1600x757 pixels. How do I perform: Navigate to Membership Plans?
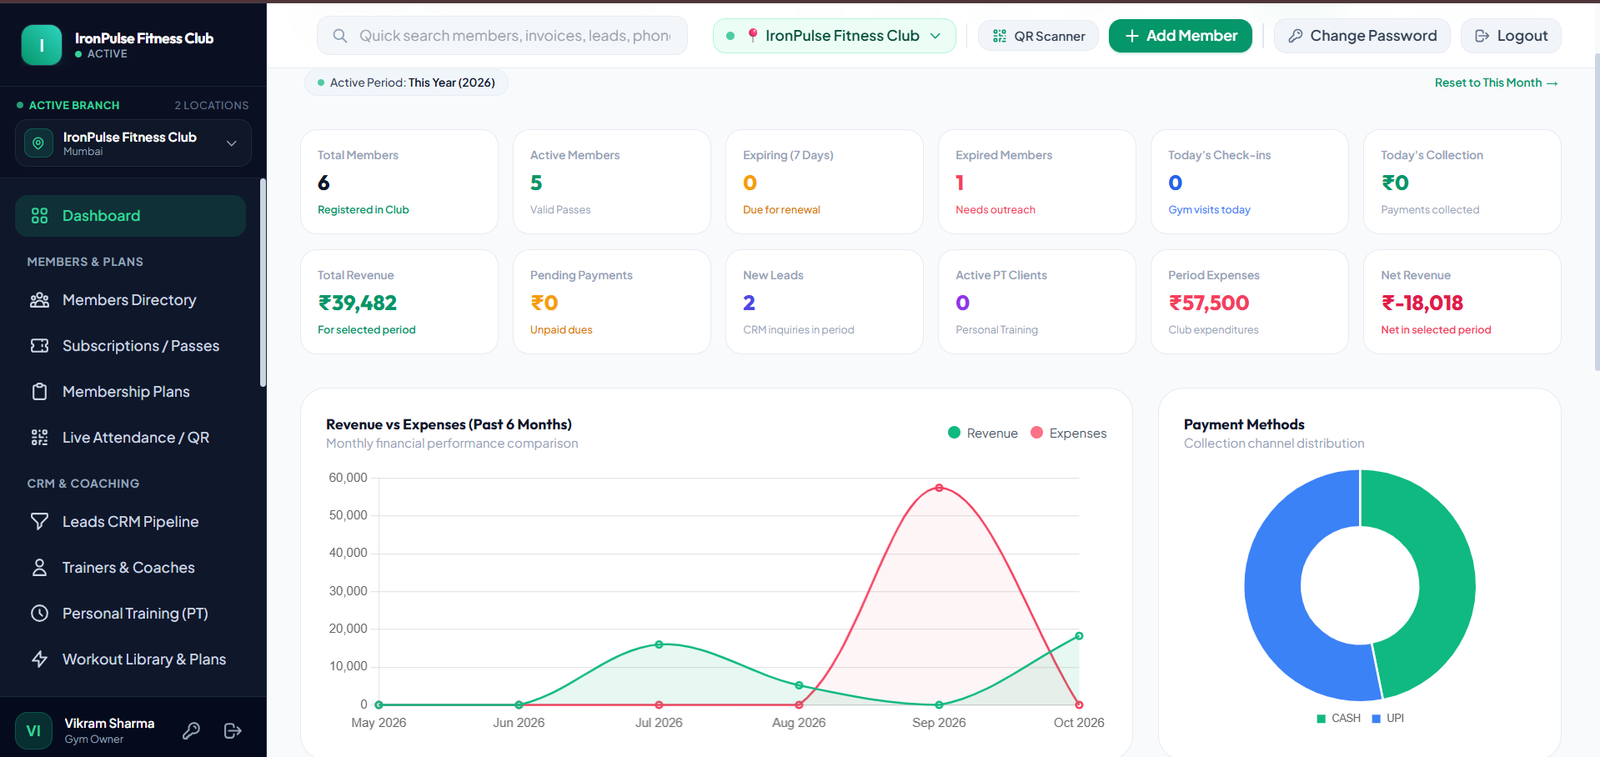130,392
